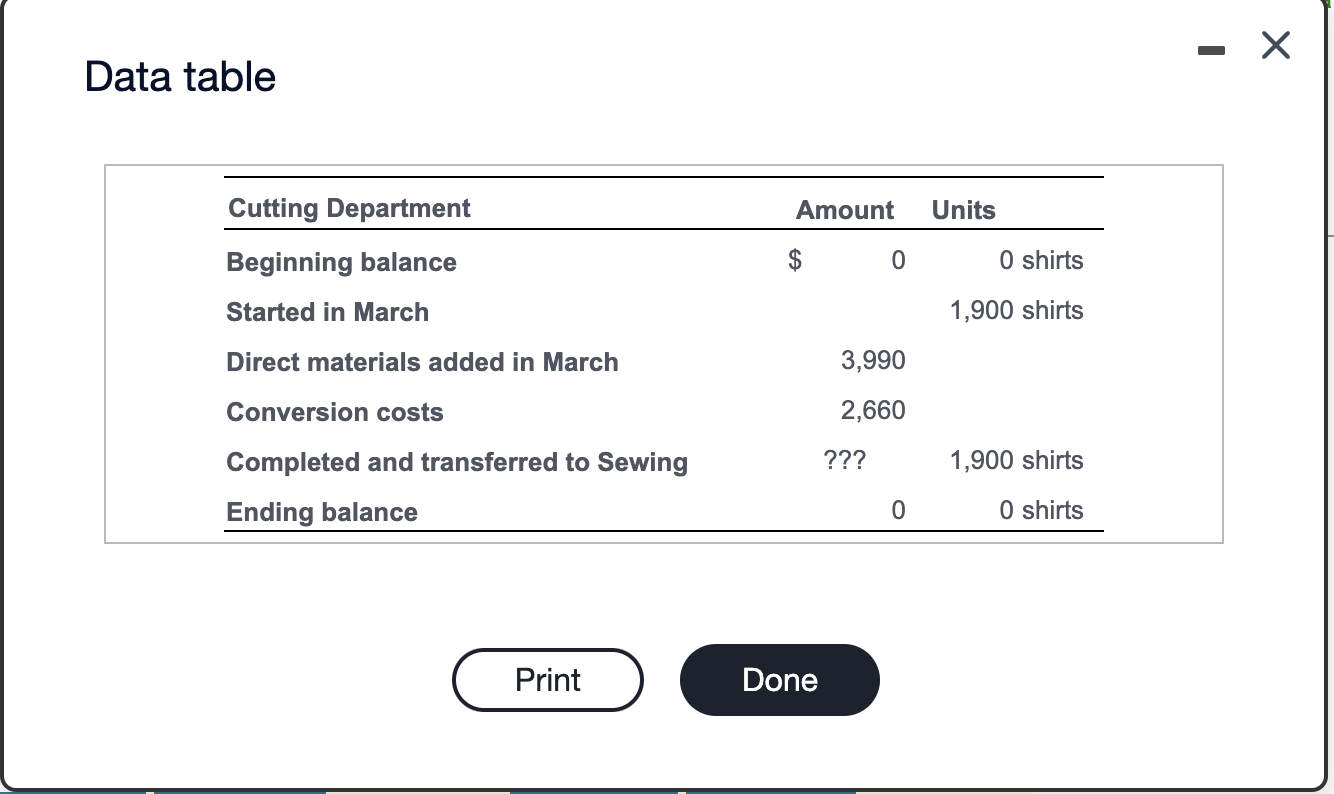Viewport: 1334px width, 794px height.
Task: Select the Beginning balance row label
Action: [341, 262]
